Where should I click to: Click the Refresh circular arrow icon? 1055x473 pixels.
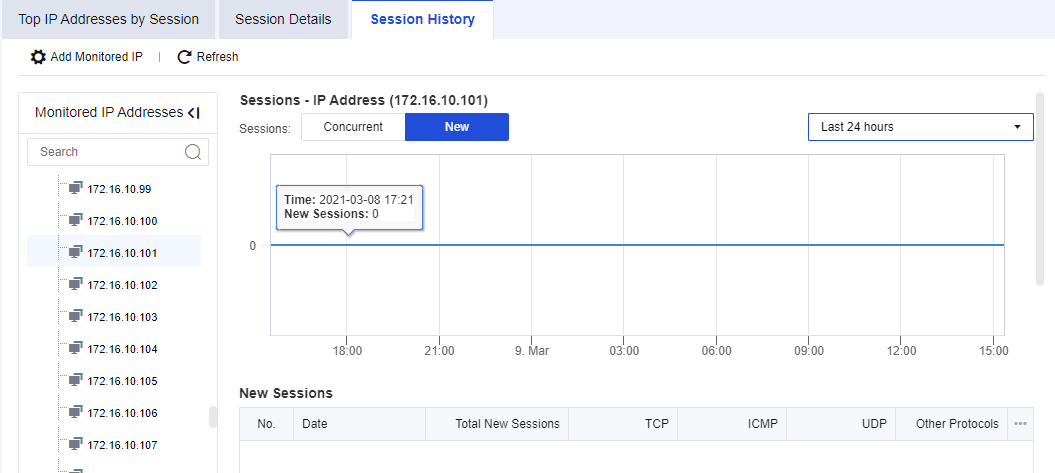(x=184, y=57)
